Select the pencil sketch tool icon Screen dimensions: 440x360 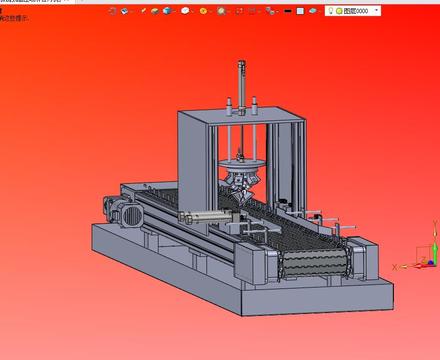click(x=143, y=11)
